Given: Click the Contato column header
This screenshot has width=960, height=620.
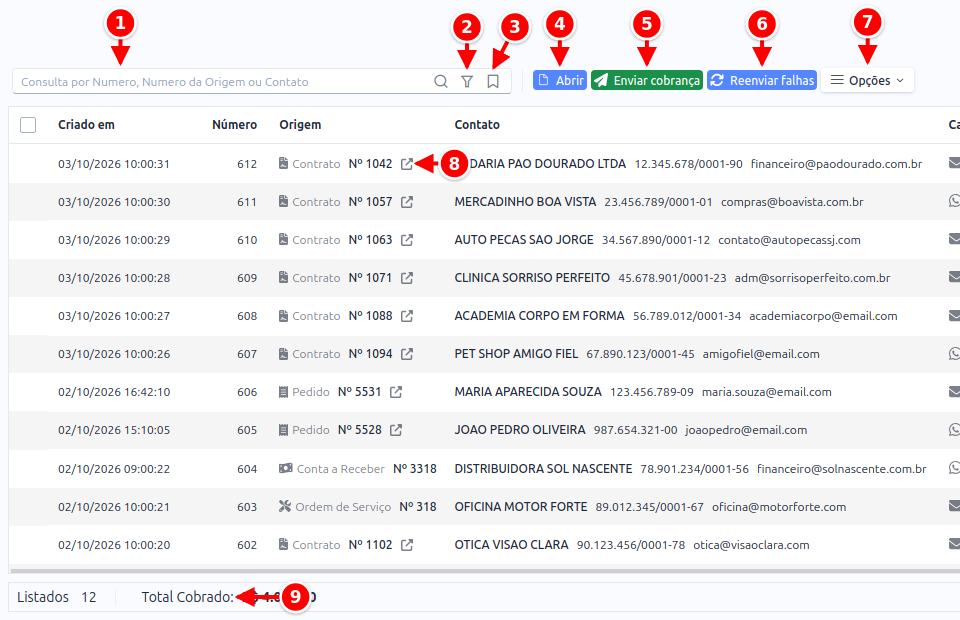Looking at the screenshot, I should (477, 125).
